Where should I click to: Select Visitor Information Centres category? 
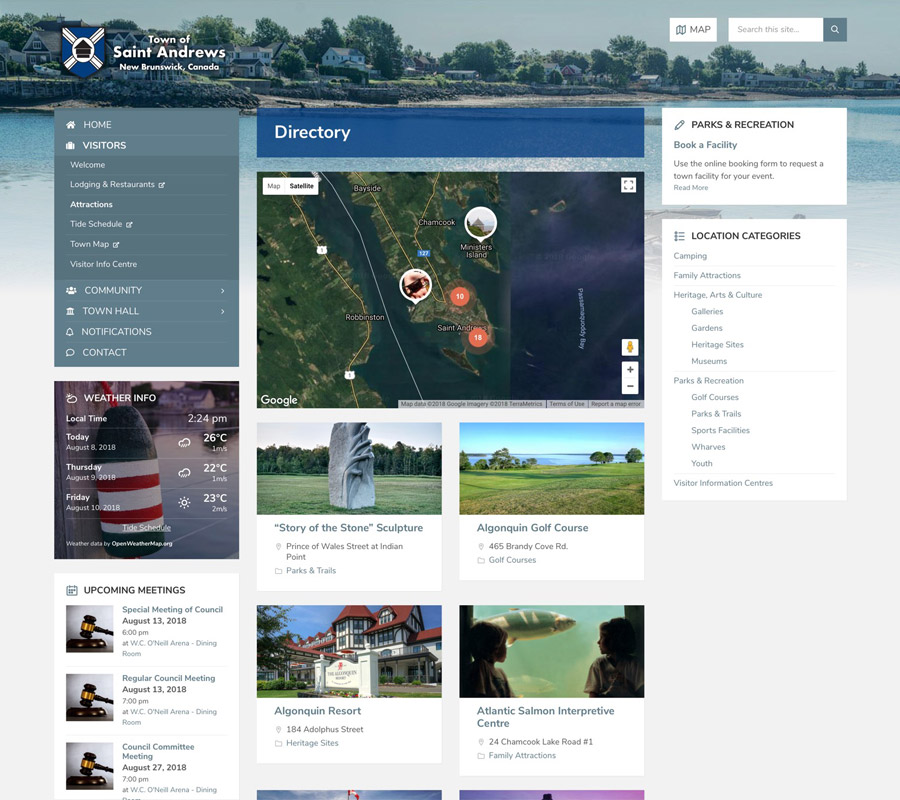(723, 483)
